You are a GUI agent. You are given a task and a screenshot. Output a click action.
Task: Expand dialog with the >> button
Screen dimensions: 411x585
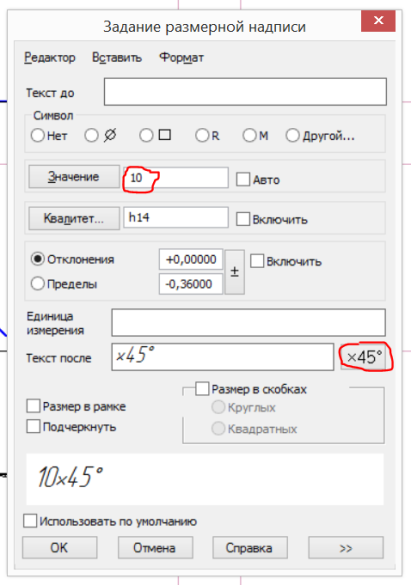tap(346, 548)
